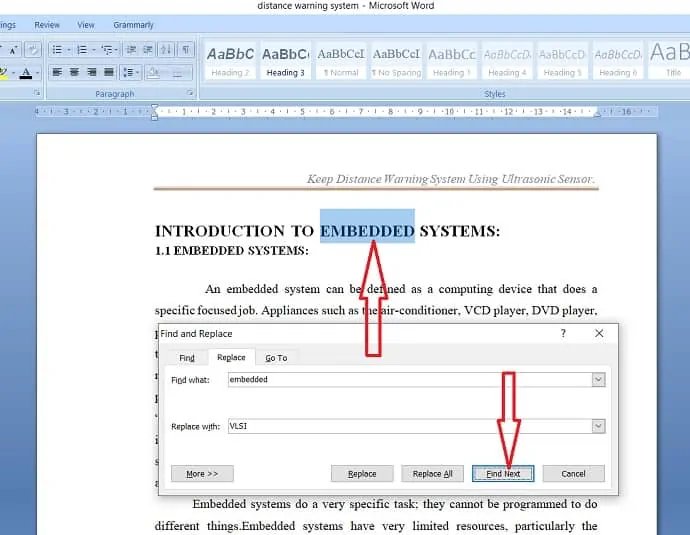Click the '1.1 EMBEDDED SYSTEMS:' subheading
This screenshot has width=690, height=535.
(x=231, y=251)
